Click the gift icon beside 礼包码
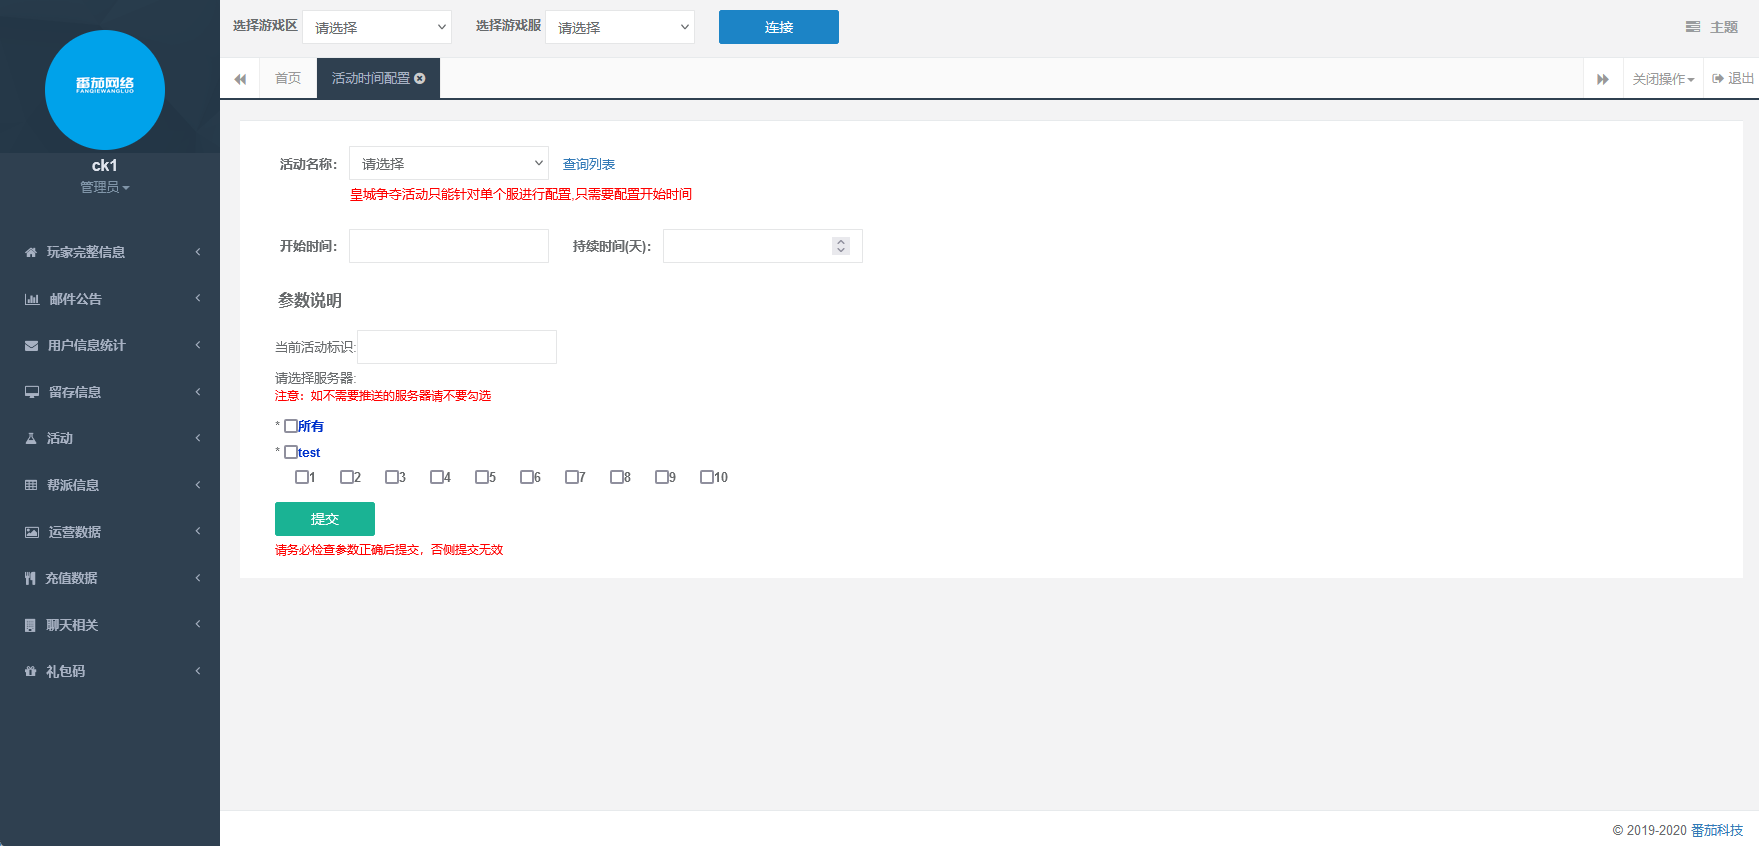Image resolution: width=1759 pixels, height=846 pixels. point(30,671)
